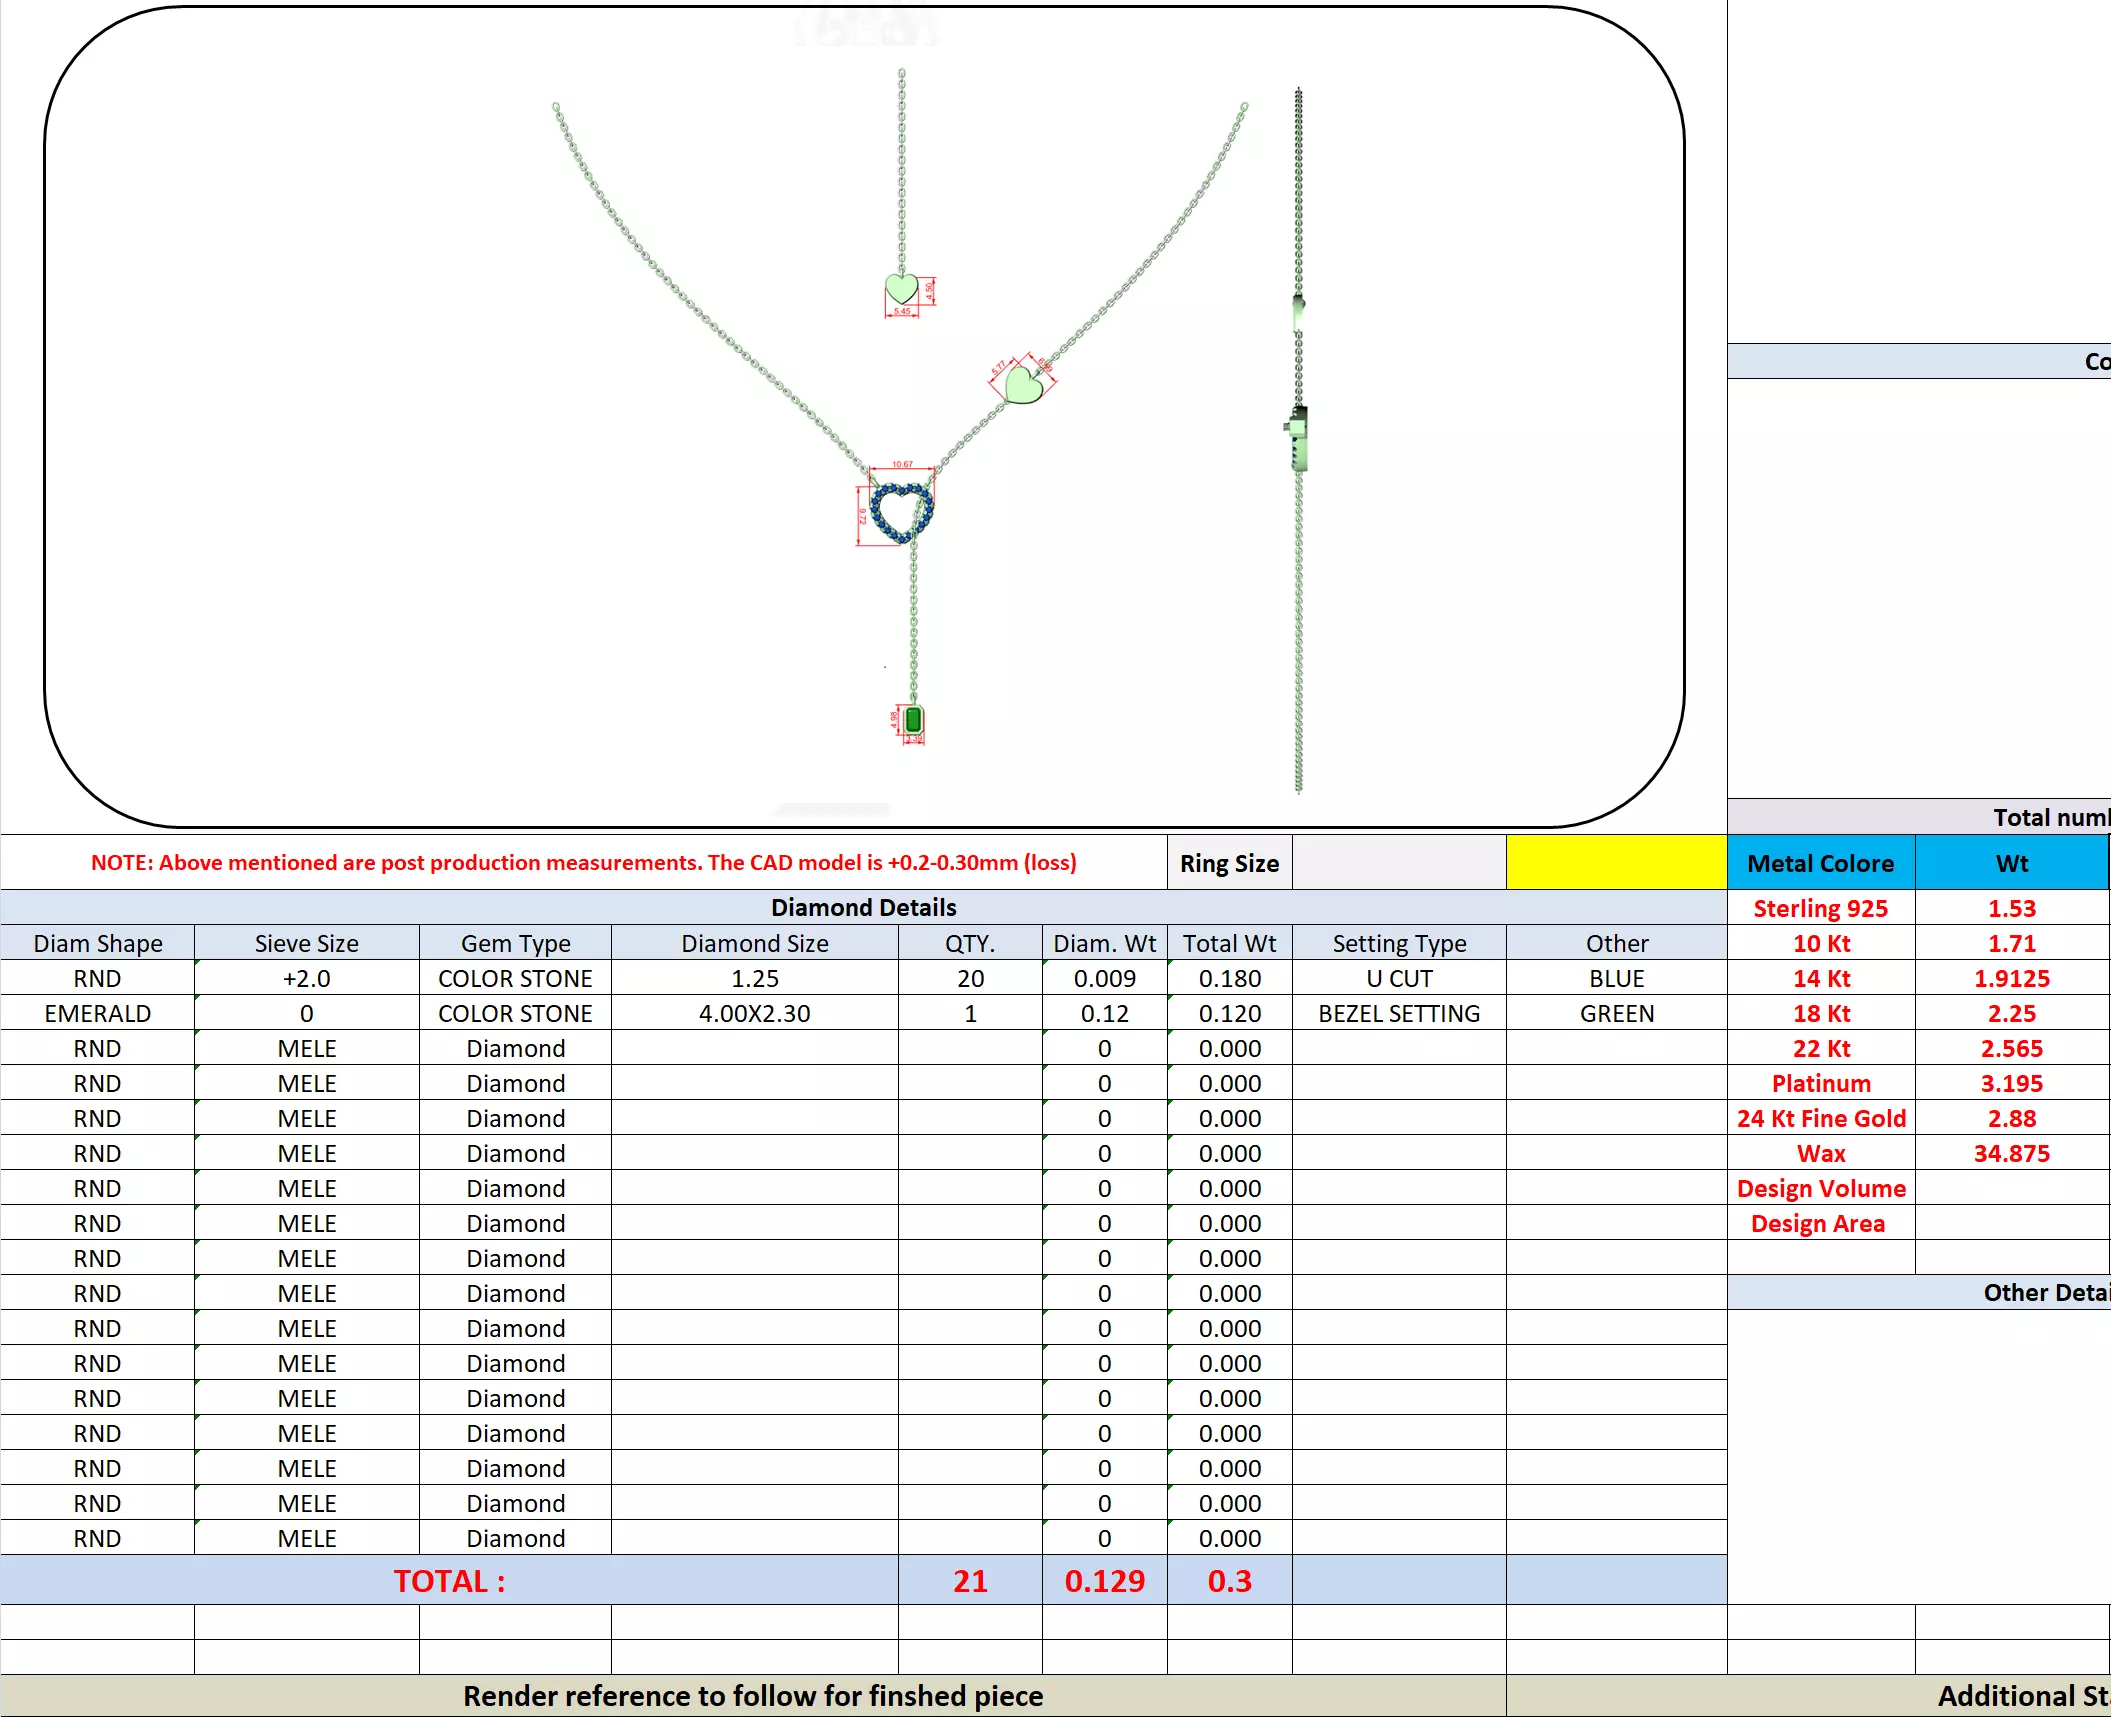
Task: Select the Metal Colore header cell
Action: tap(1820, 863)
